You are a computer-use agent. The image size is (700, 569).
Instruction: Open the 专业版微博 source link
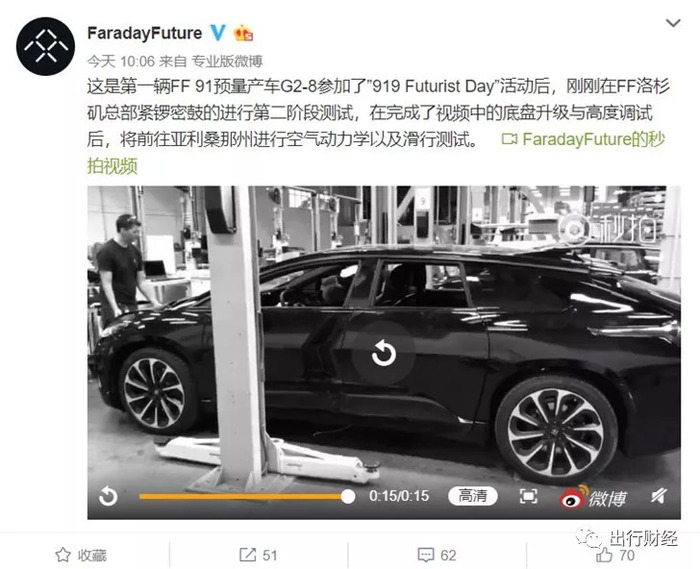[x=227, y=61]
